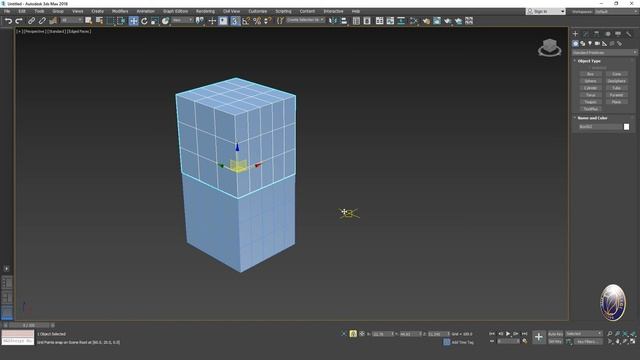Activate the Select and Scale tool

[155, 21]
